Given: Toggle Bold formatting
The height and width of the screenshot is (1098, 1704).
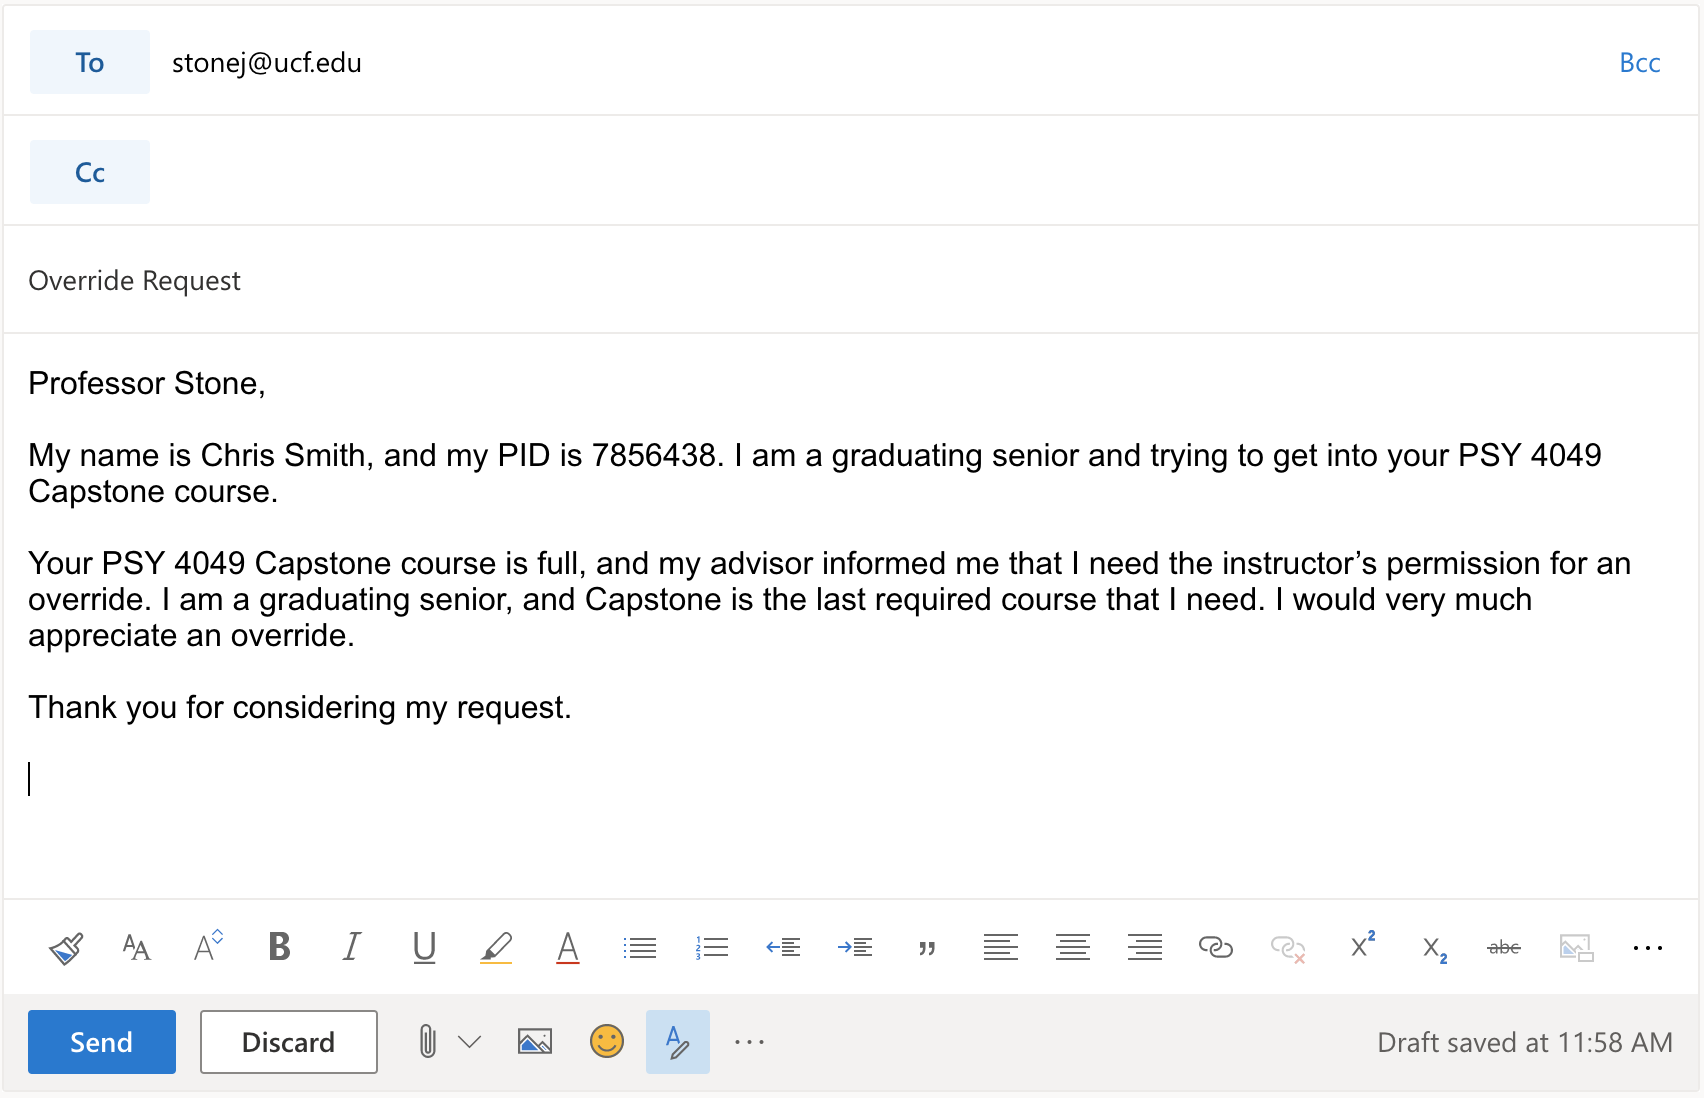Looking at the screenshot, I should pyautogui.click(x=280, y=947).
